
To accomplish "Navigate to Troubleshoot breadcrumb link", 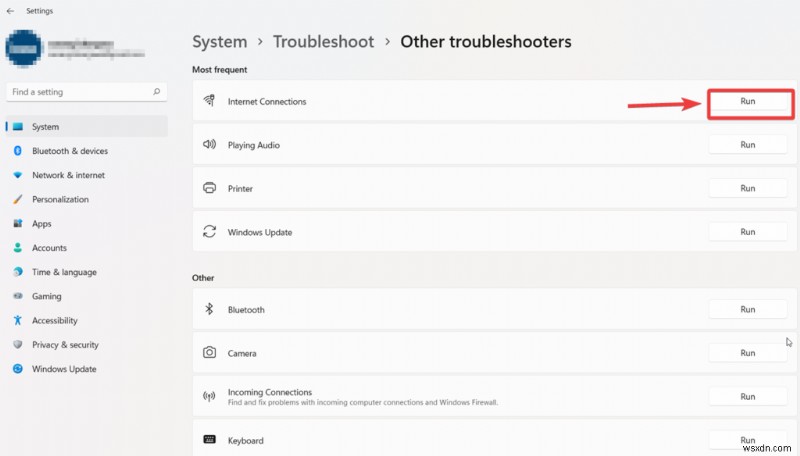I will point(323,42).
